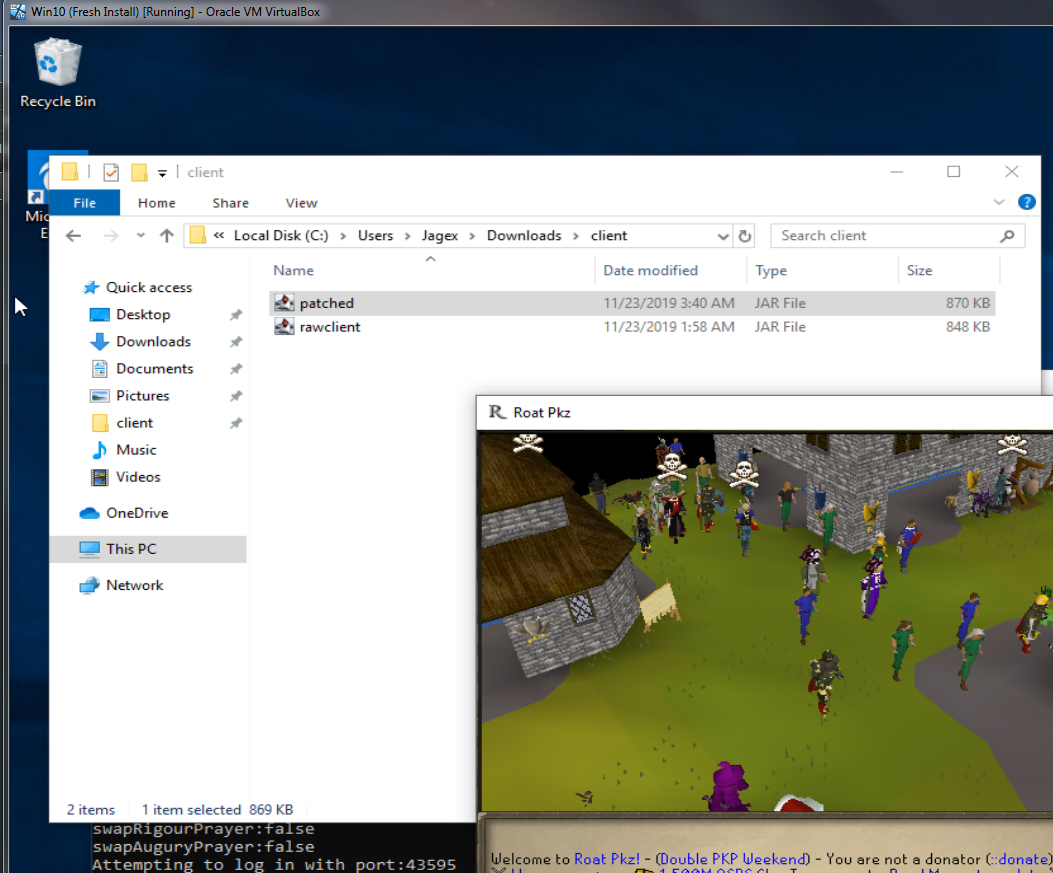
Task: Expand the ribbon with the chevron
Action: coord(999,202)
